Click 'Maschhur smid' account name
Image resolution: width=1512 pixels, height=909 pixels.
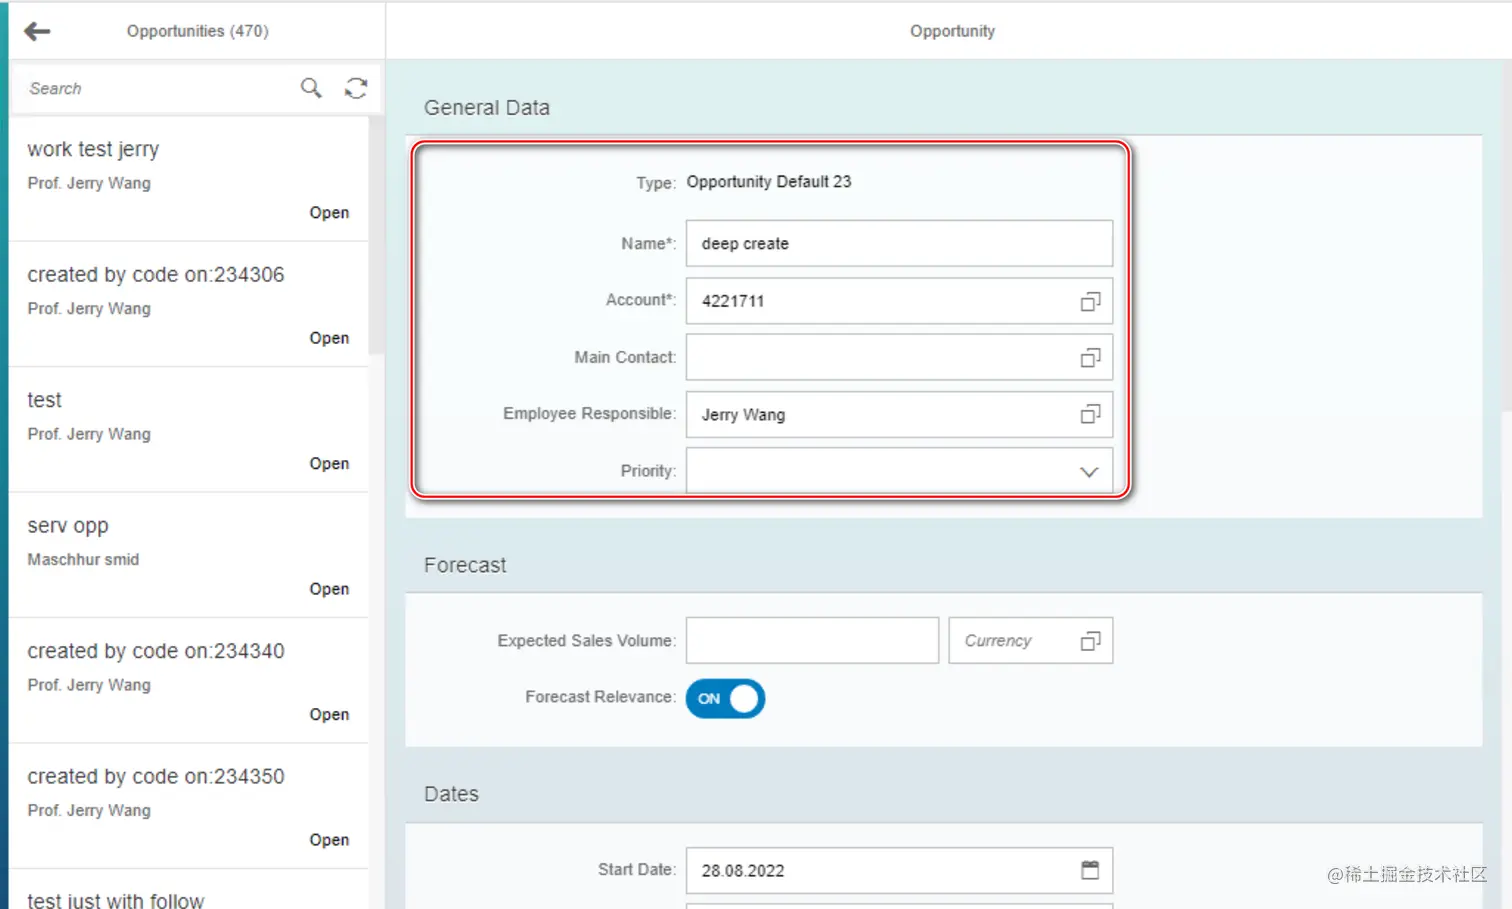click(x=83, y=559)
